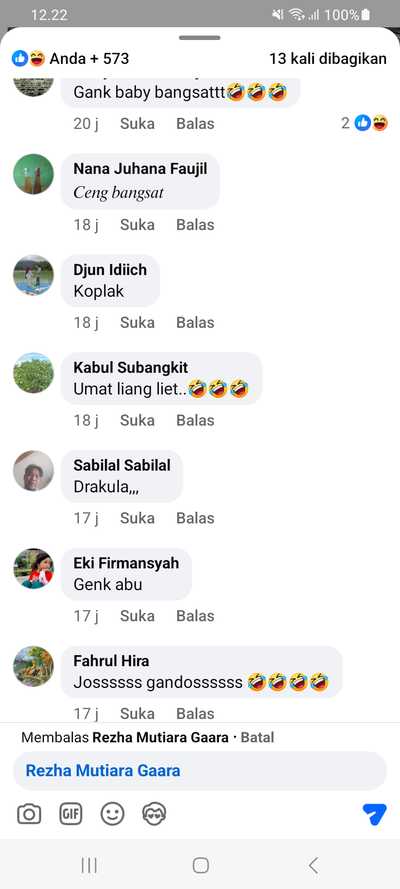
Task: Like Djun Idiich's Koplak comment
Action: [x=137, y=323]
